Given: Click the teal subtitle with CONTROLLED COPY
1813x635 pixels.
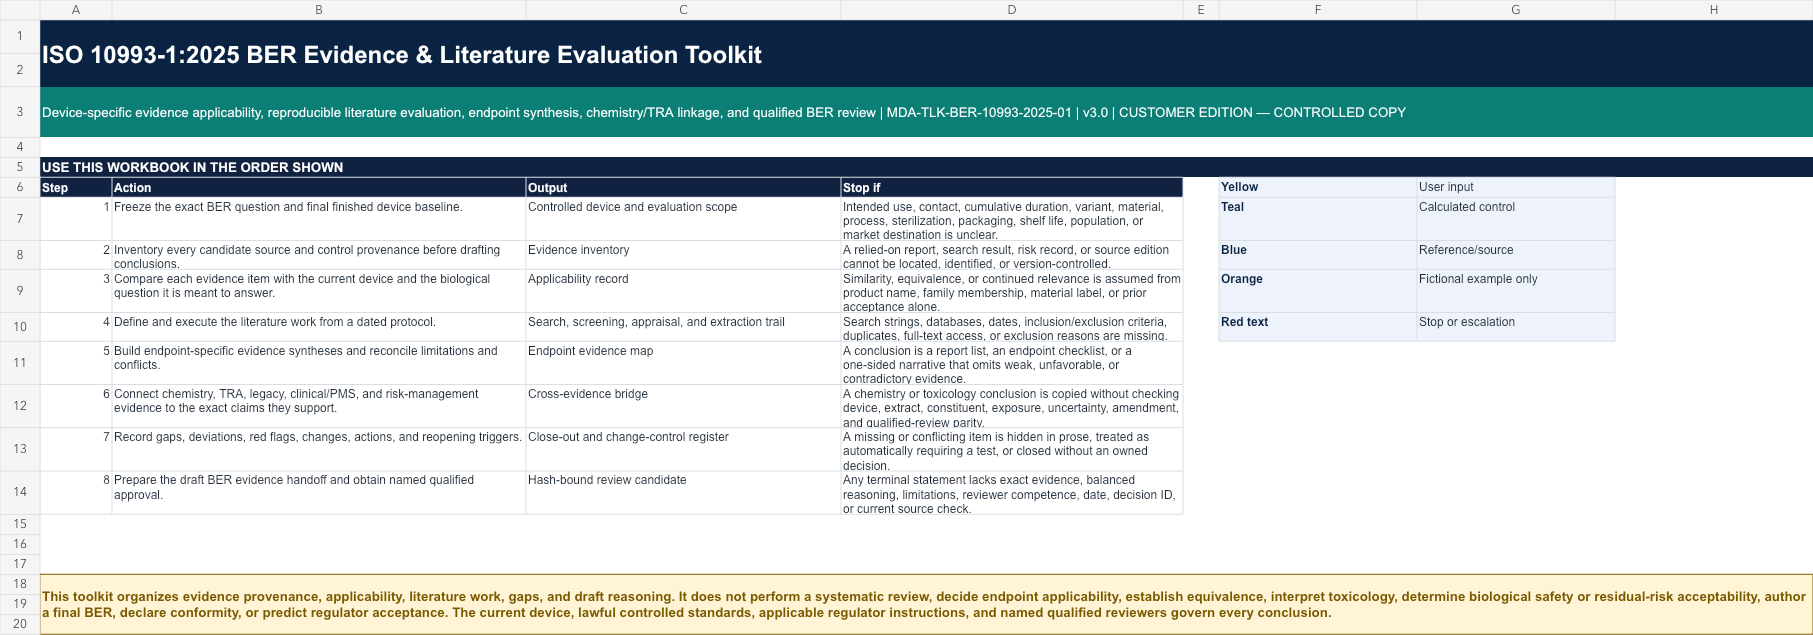Looking at the screenshot, I should [x=926, y=112].
